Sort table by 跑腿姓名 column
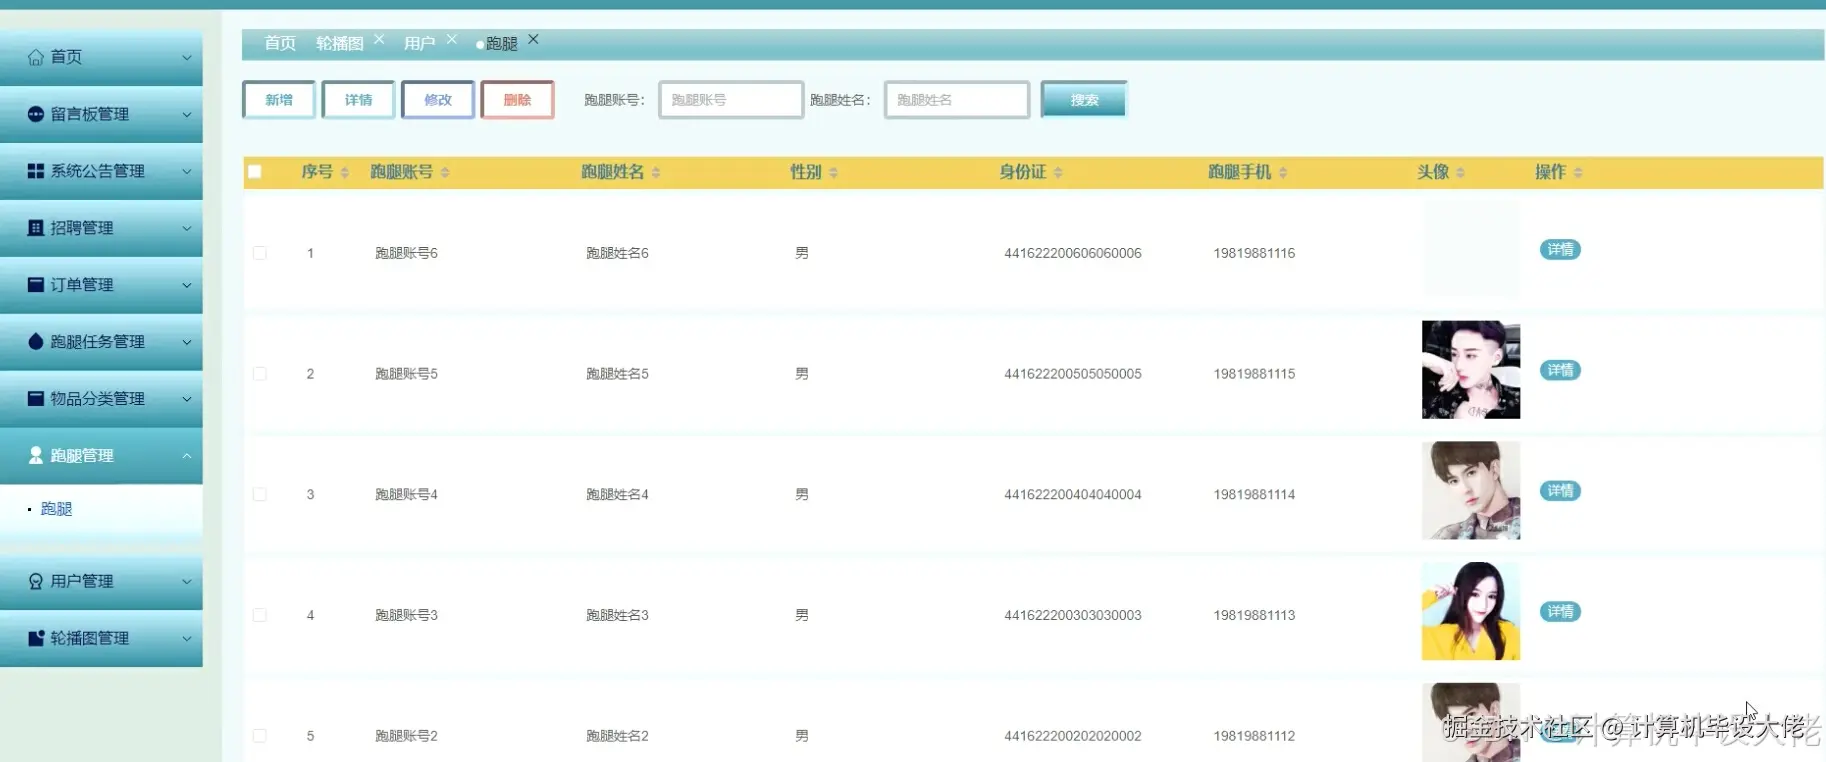 coord(656,173)
